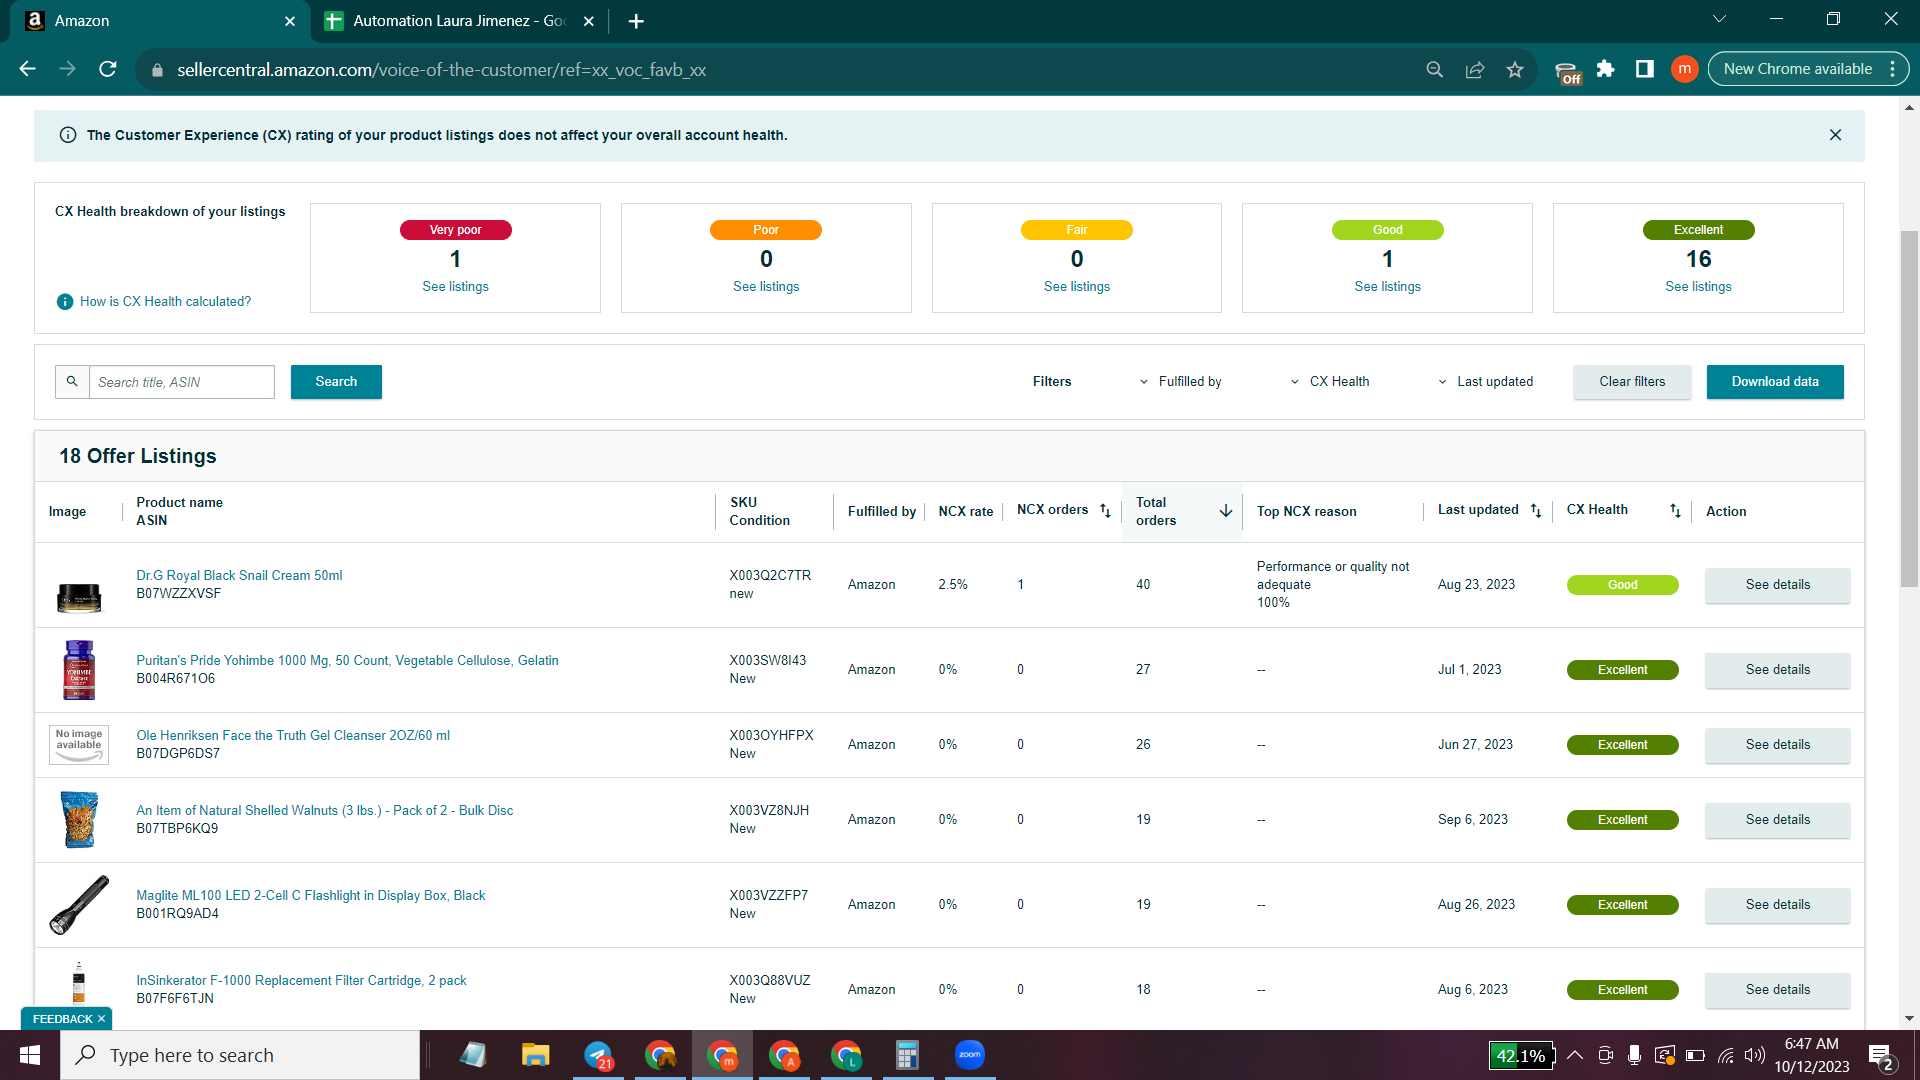Sort listings by CX Health
Screen dimensions: 1920x1080
pos(1675,511)
